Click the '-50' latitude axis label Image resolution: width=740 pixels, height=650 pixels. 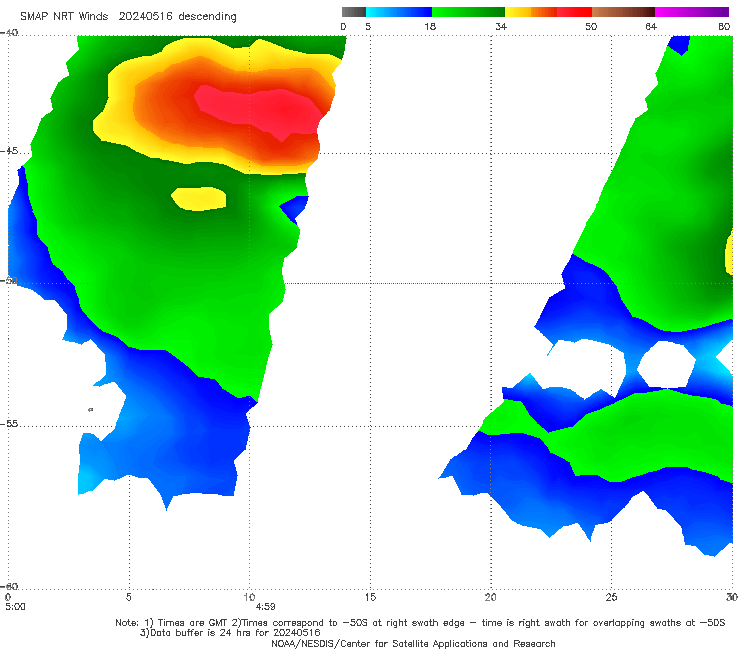click(9, 281)
